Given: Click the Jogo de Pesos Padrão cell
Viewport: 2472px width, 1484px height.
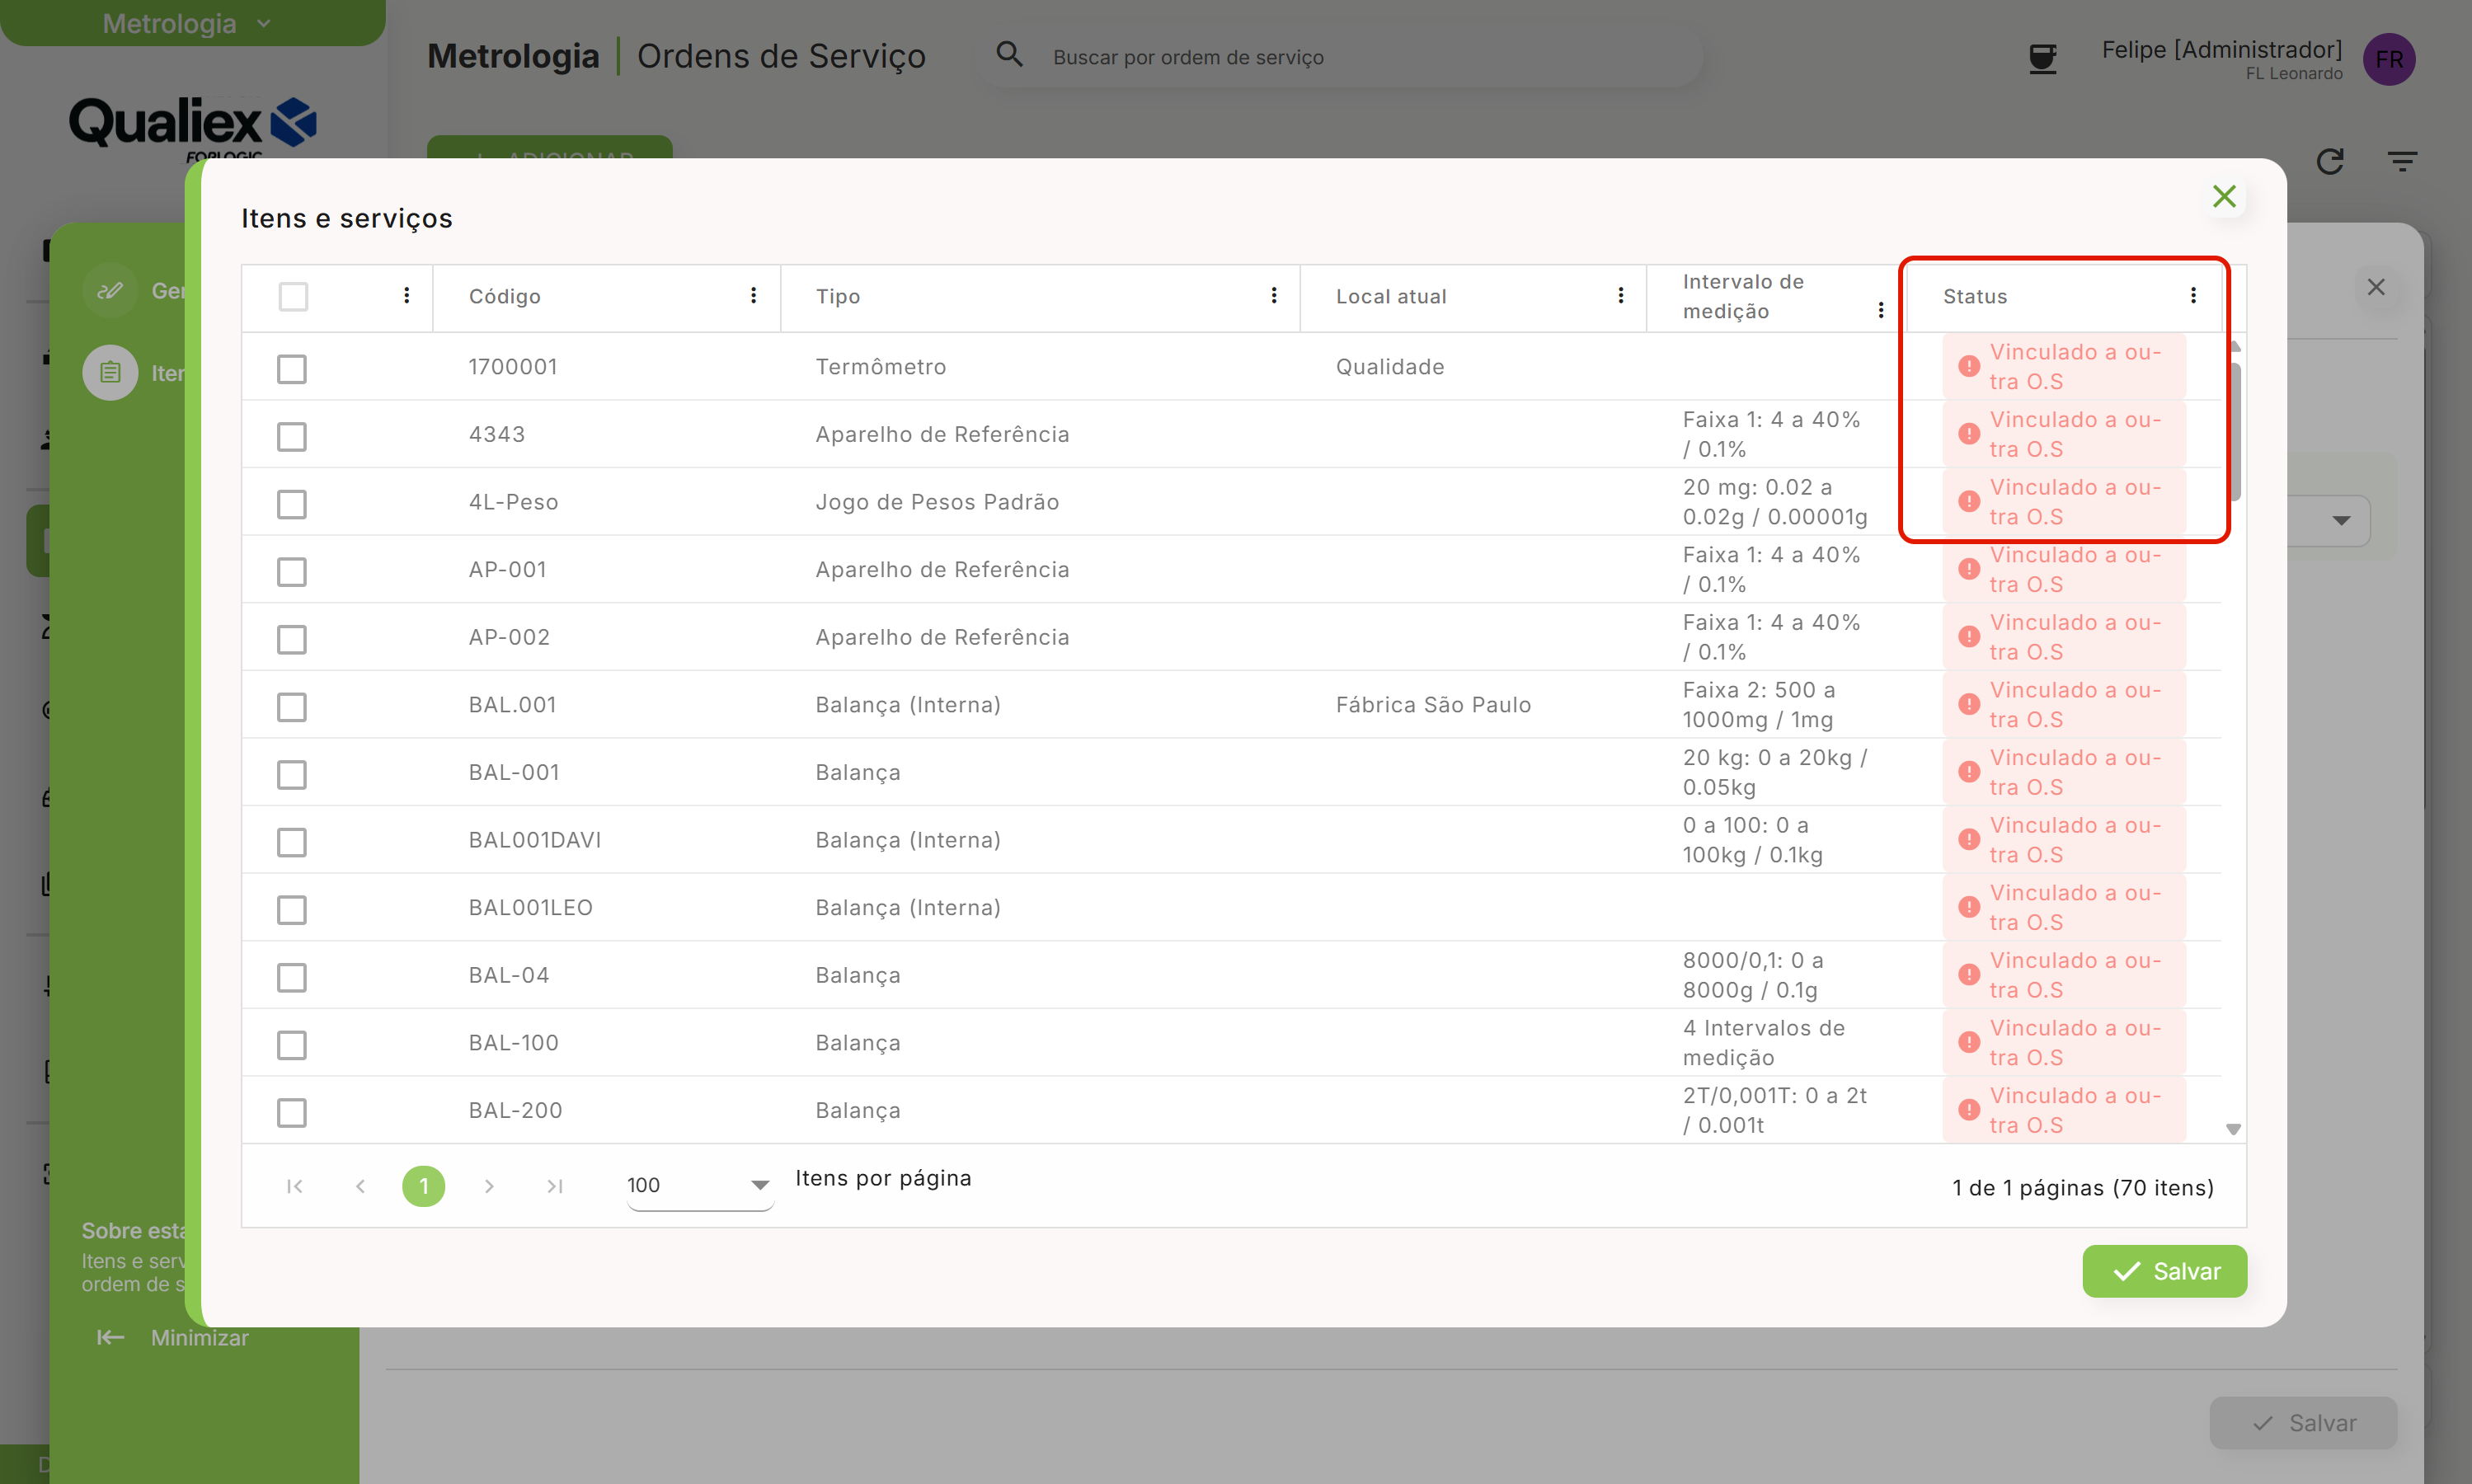Looking at the screenshot, I should (936, 501).
